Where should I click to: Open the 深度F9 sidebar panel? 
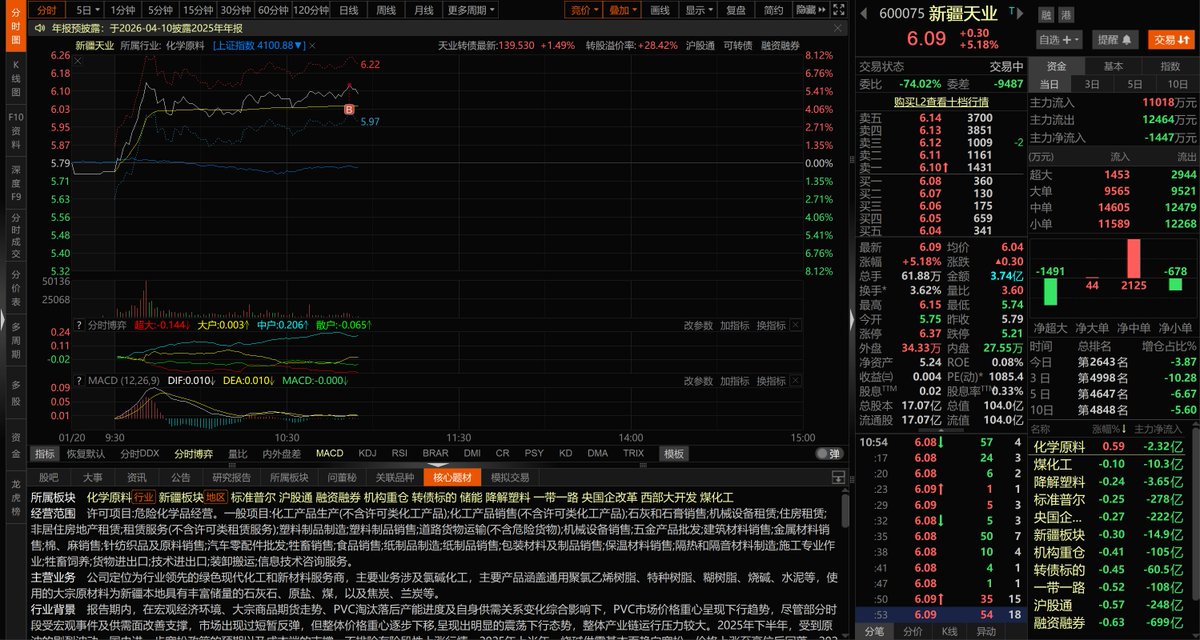[15, 183]
